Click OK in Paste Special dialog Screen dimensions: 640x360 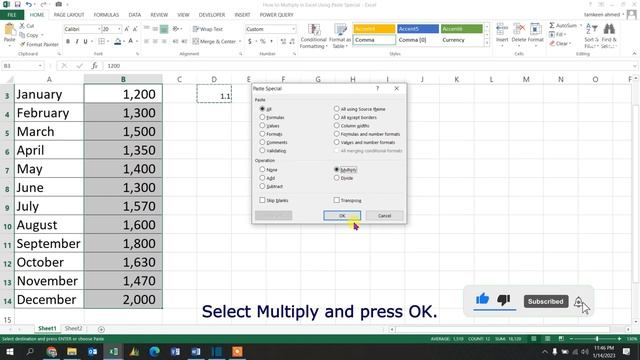coord(342,216)
